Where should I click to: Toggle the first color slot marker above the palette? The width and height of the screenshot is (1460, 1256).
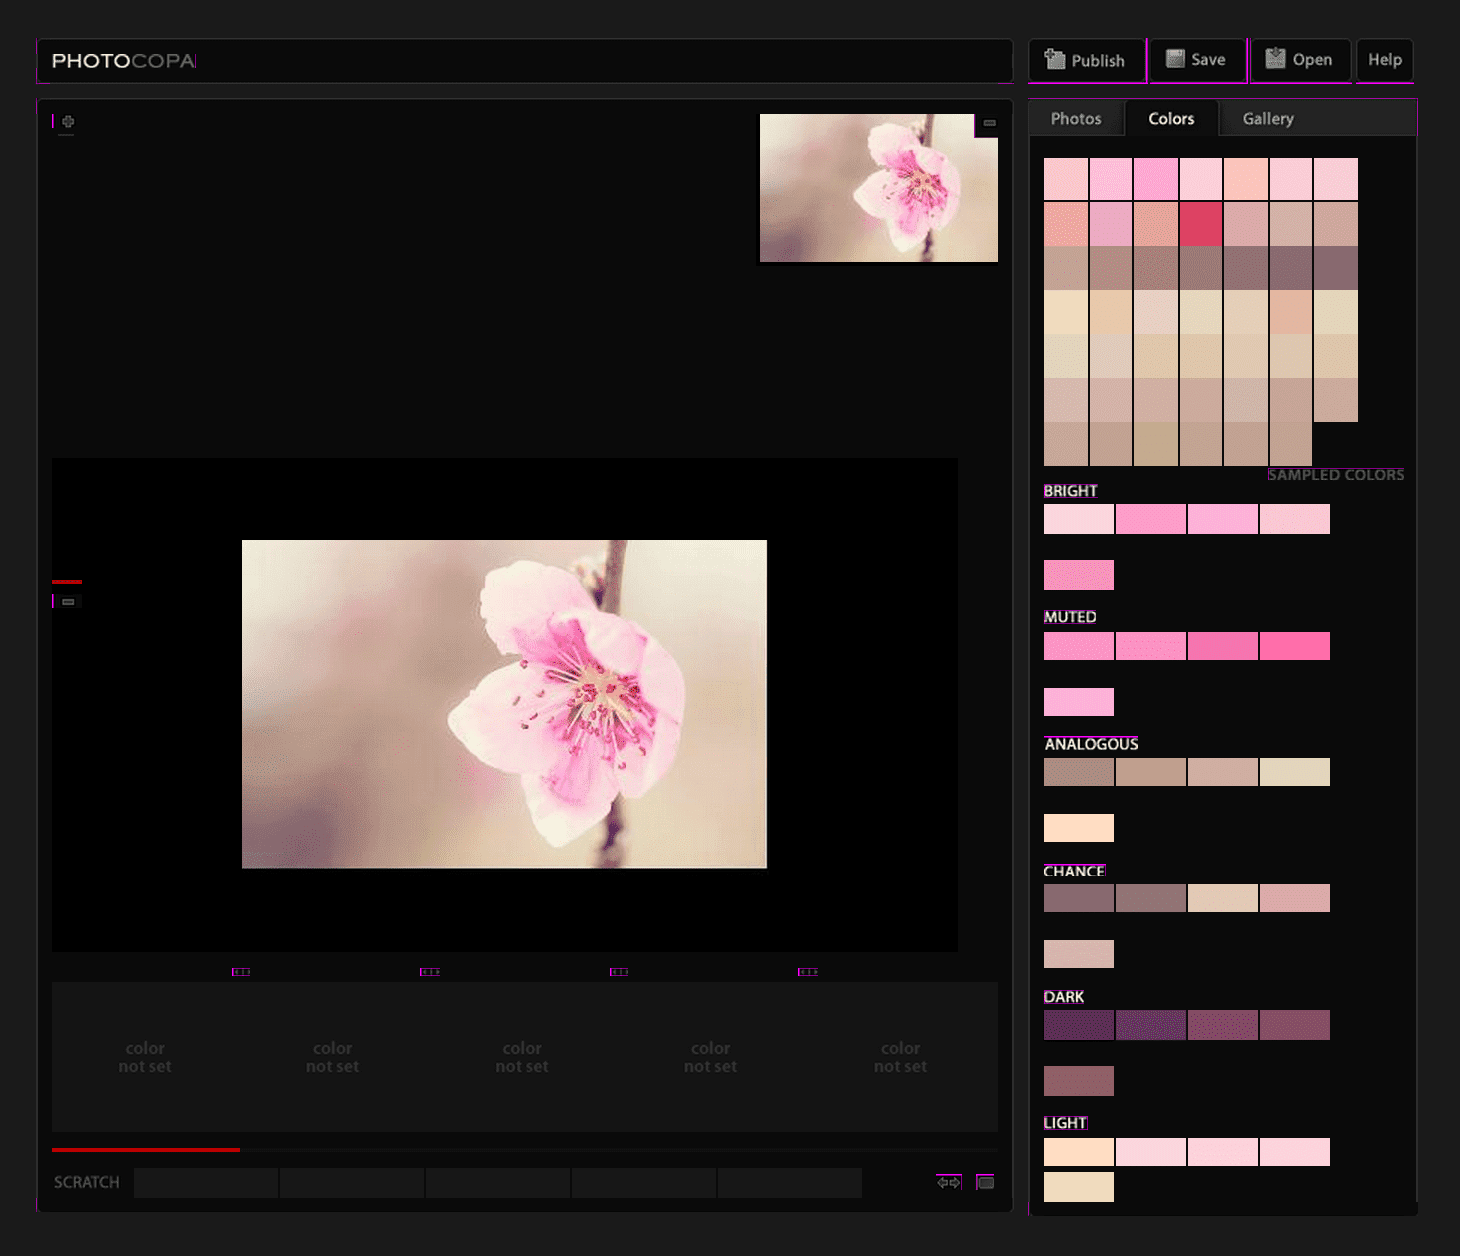click(x=240, y=970)
